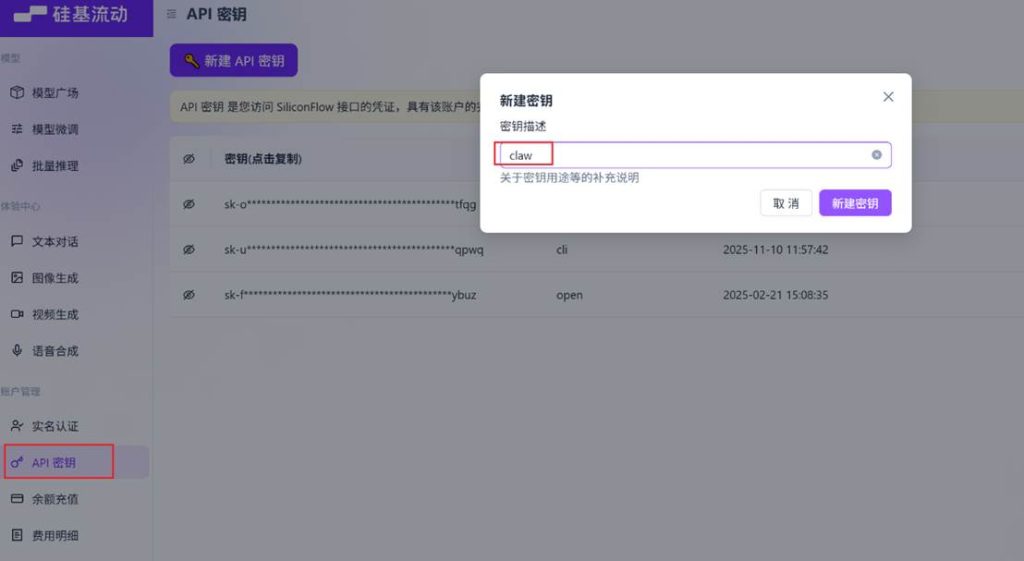
Task: Click 取消 button in the dialog
Action: click(x=785, y=203)
